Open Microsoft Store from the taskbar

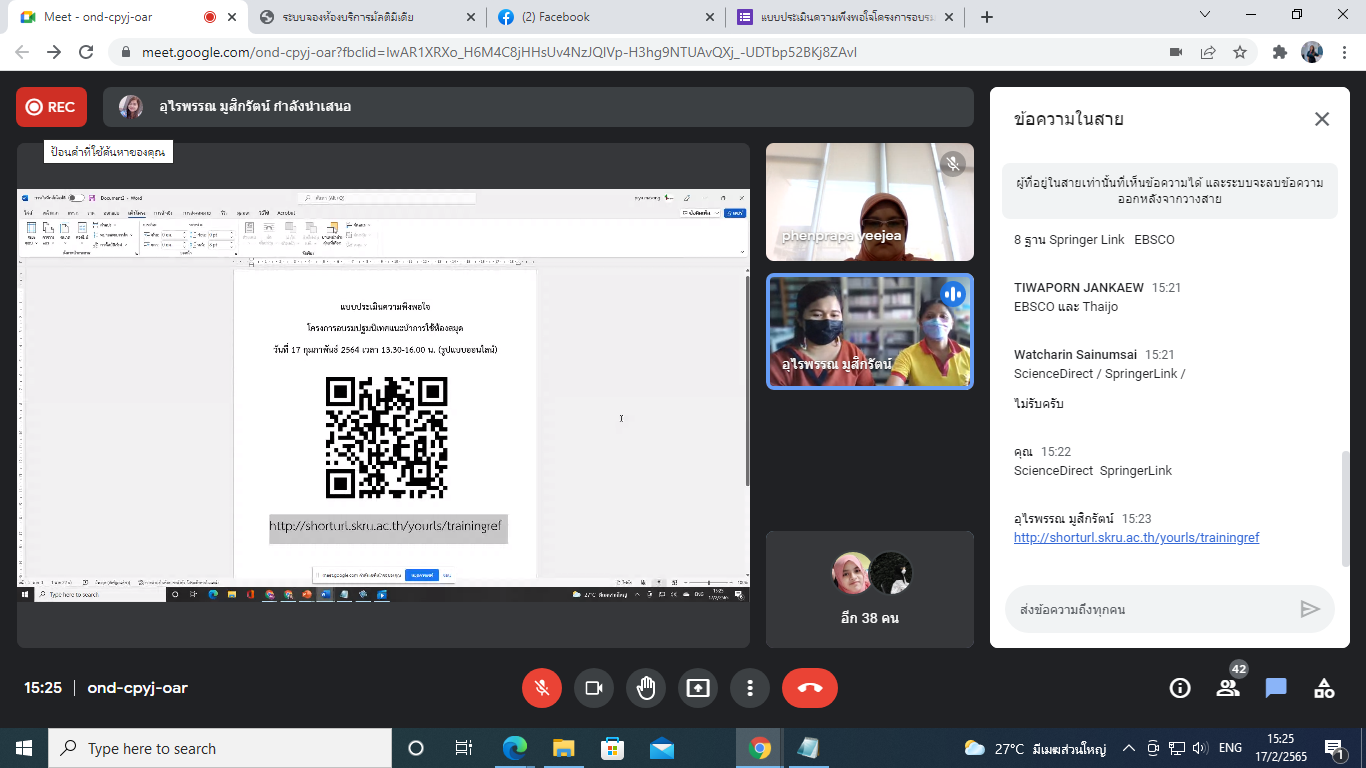pyautogui.click(x=612, y=748)
